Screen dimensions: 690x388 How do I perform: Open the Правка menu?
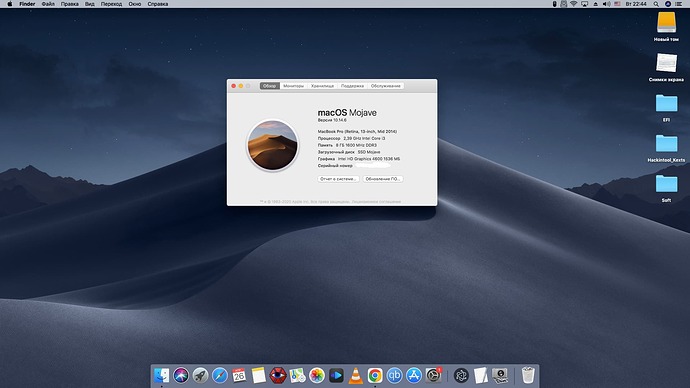[70, 4]
